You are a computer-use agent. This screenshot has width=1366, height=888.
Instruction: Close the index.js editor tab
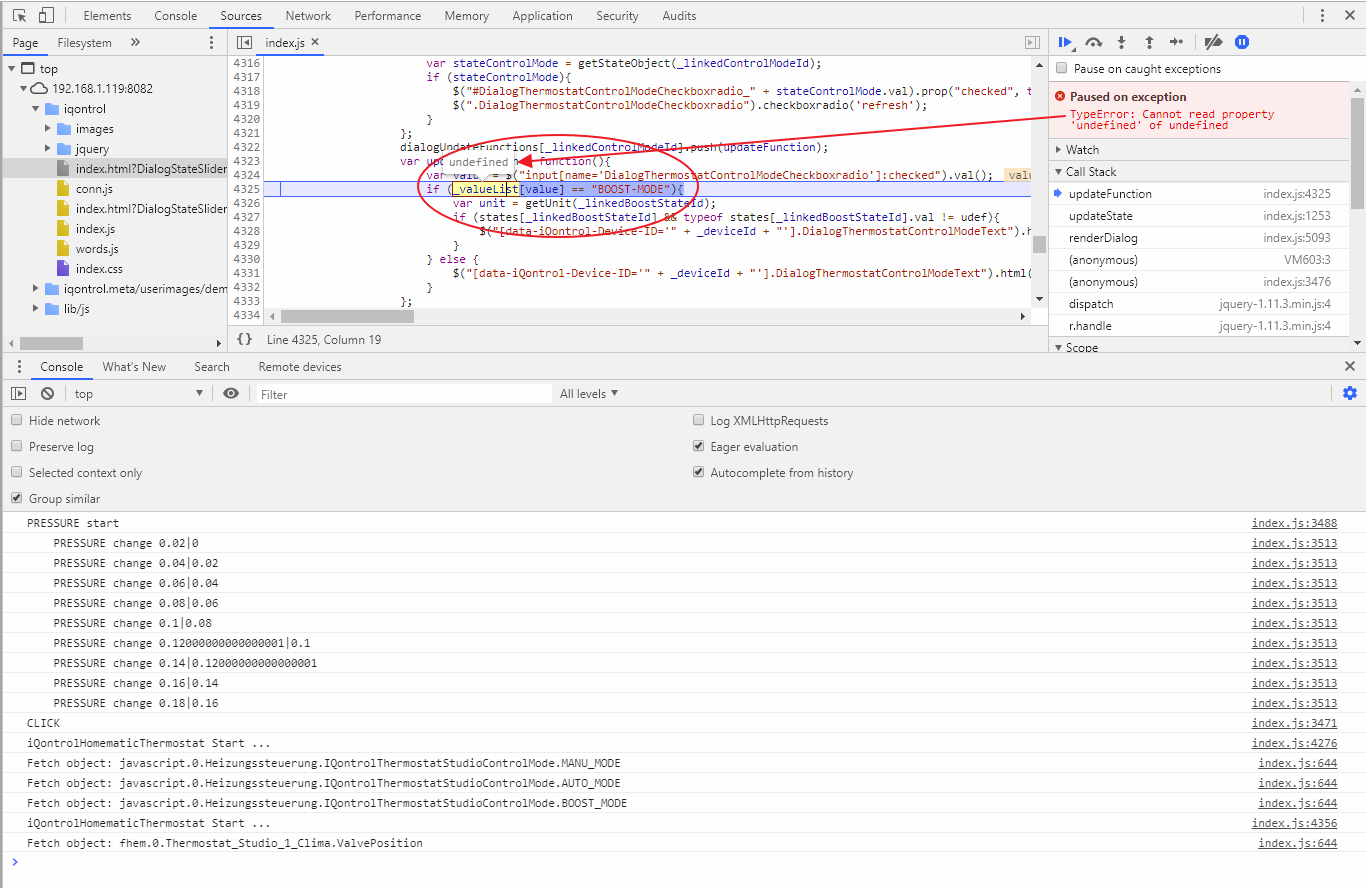tap(315, 42)
